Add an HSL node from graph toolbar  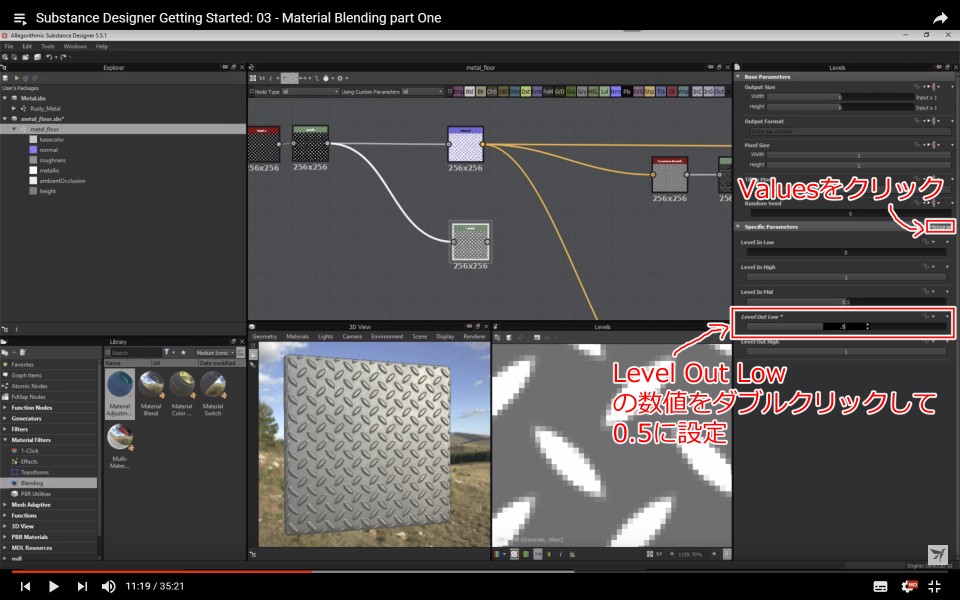[593, 92]
